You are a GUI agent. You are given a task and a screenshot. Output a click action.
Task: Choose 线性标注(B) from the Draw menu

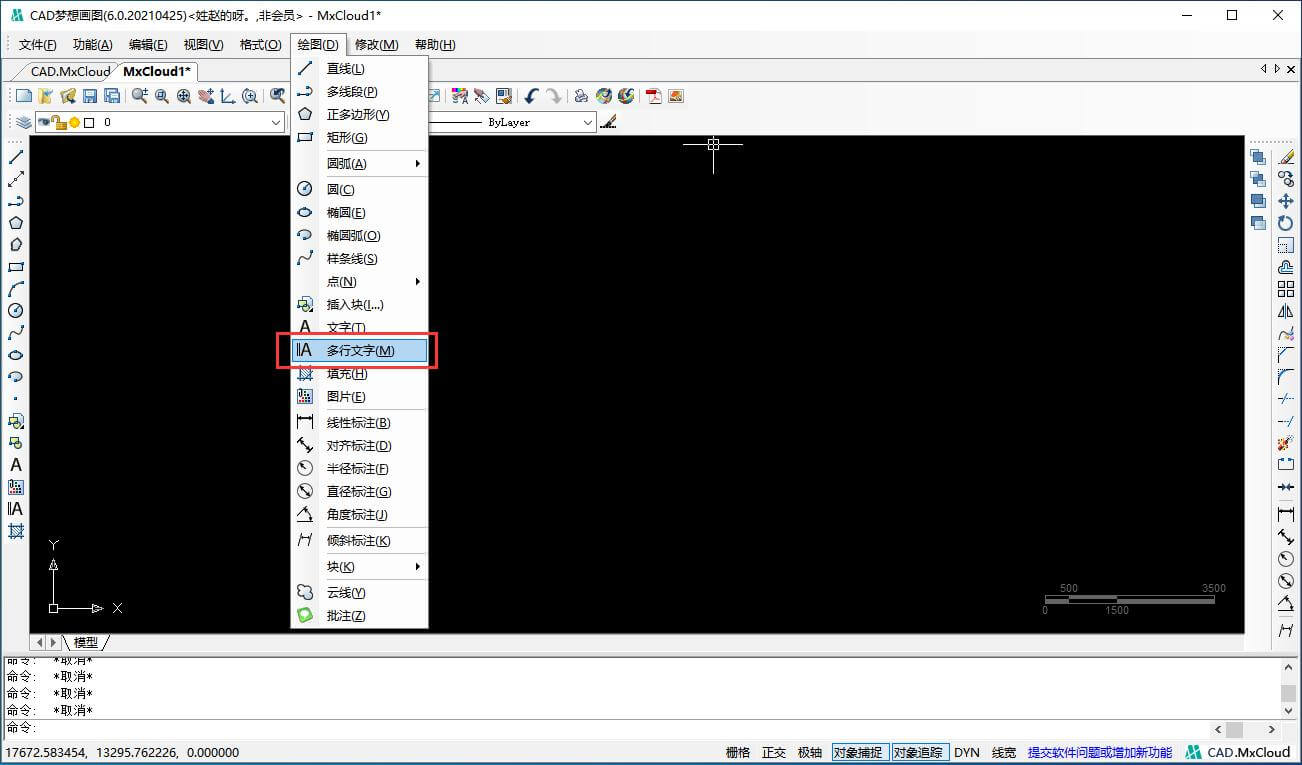(360, 422)
